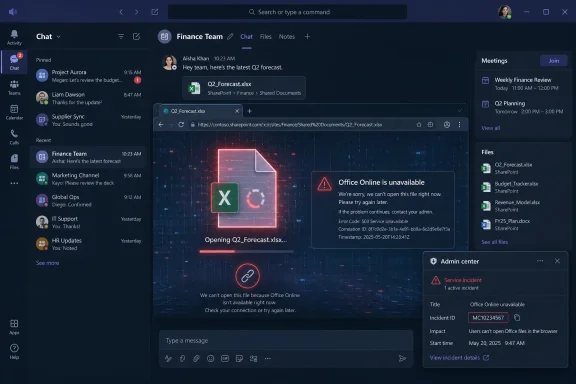The height and width of the screenshot is (384, 576).
Task: Open the Q2 Planning meeting
Action: [523, 107]
